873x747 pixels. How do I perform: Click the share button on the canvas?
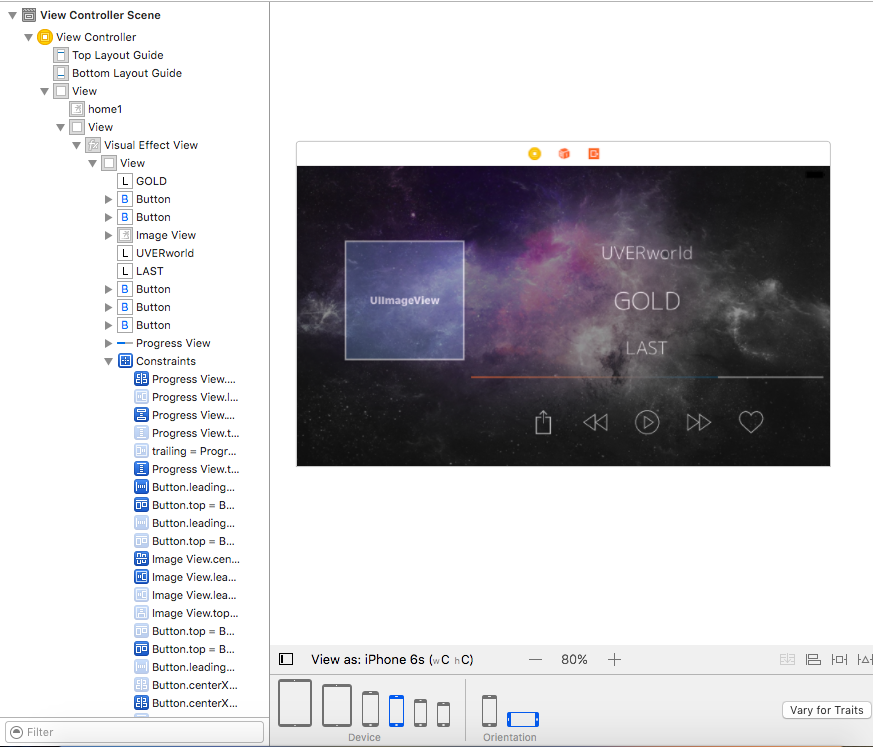(x=543, y=422)
